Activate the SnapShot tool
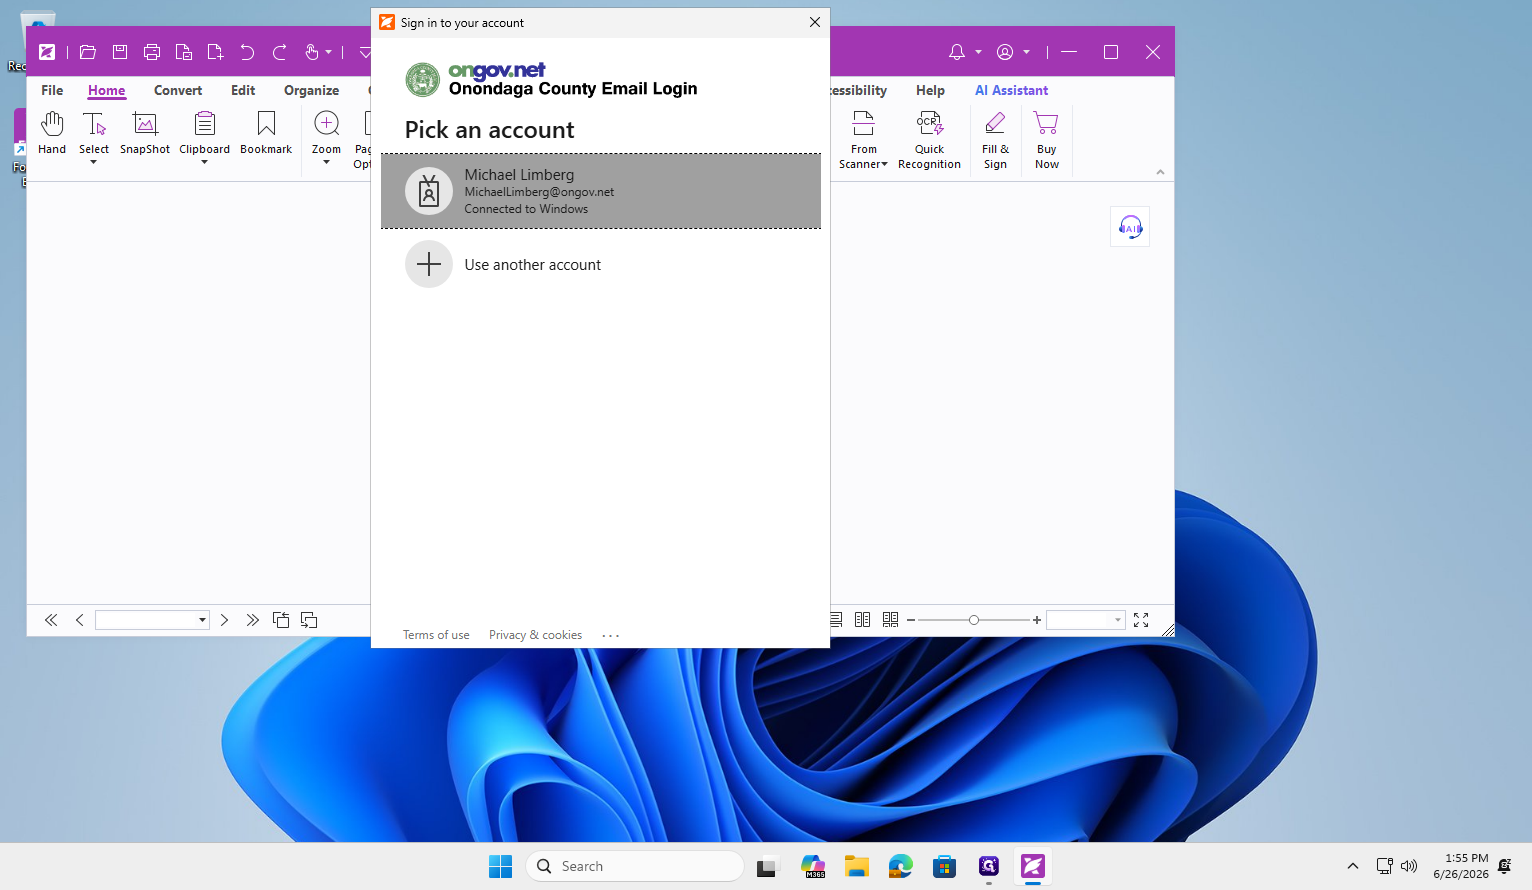The width and height of the screenshot is (1532, 890). point(145,134)
